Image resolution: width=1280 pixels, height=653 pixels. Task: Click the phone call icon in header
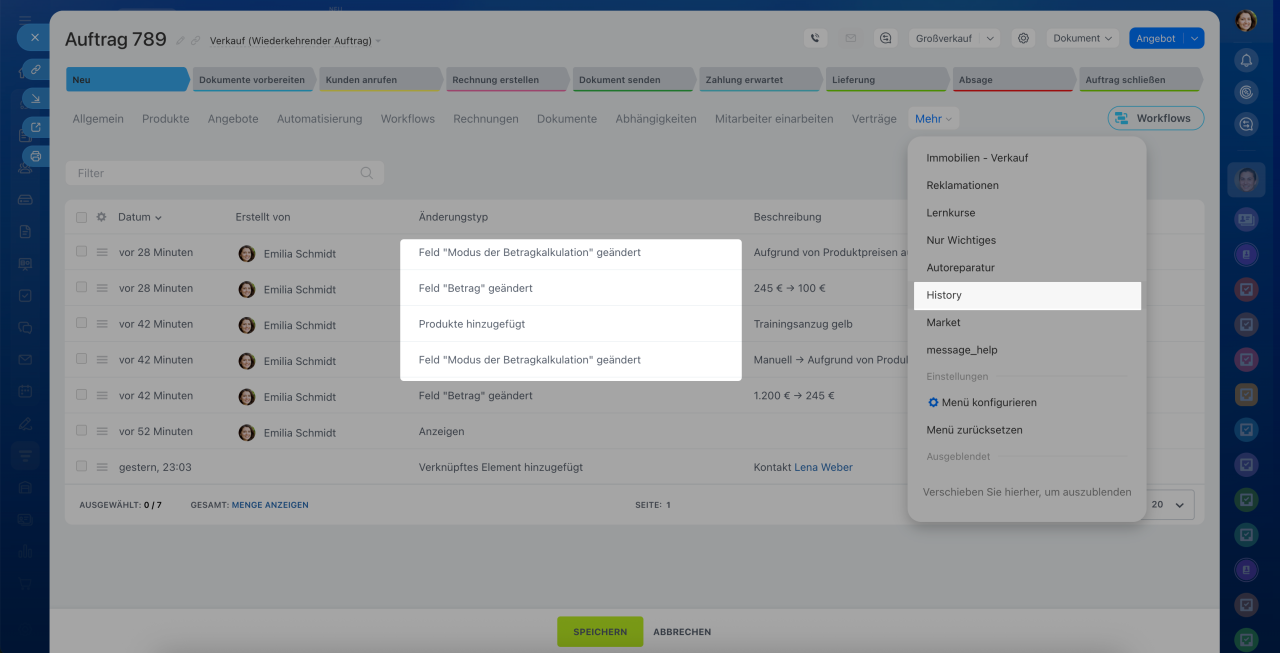point(816,38)
